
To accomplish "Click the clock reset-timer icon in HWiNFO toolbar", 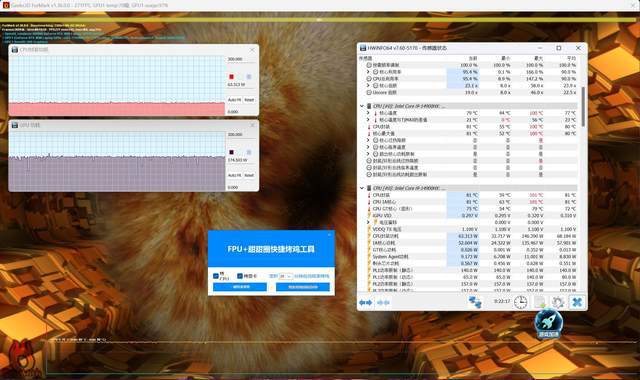I will click(520, 302).
